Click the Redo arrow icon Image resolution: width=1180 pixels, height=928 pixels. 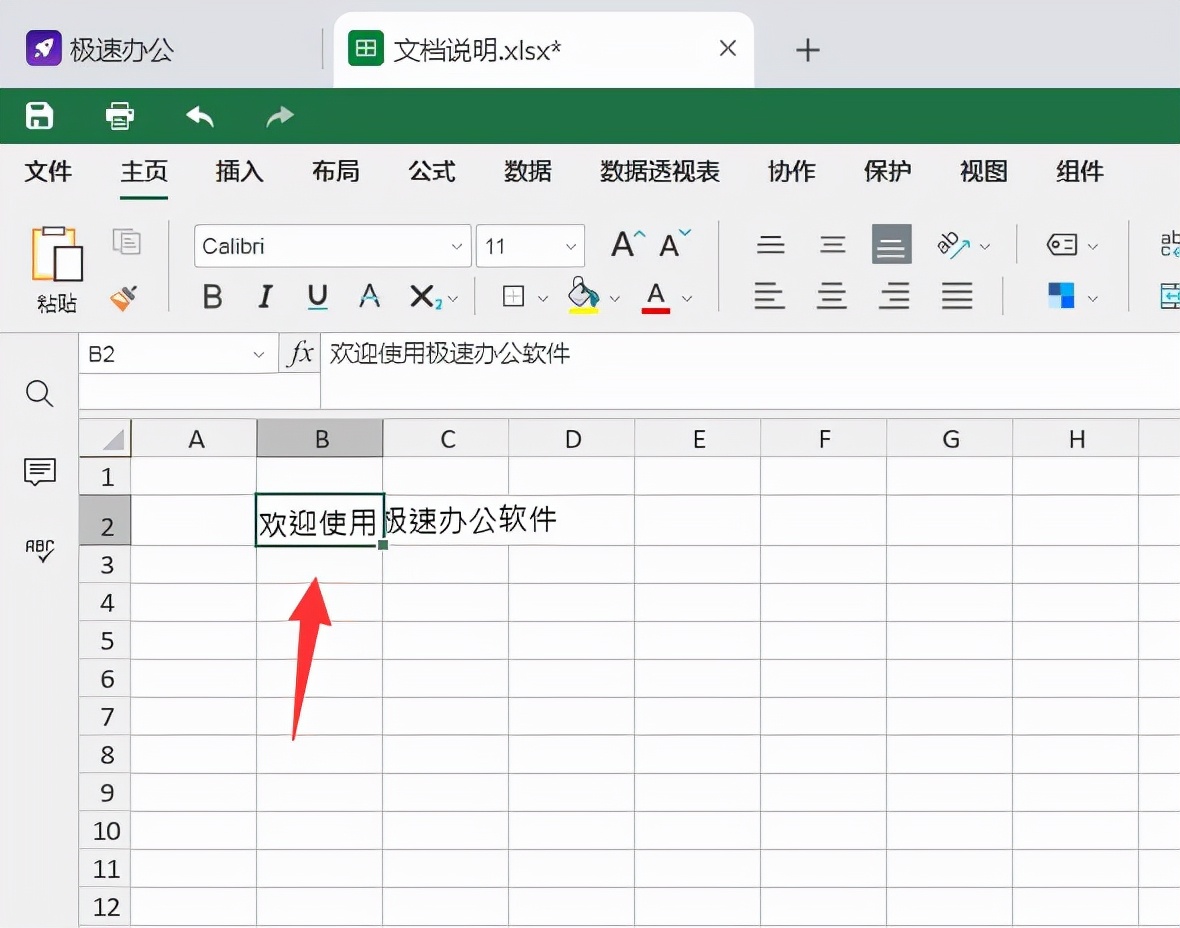[280, 116]
